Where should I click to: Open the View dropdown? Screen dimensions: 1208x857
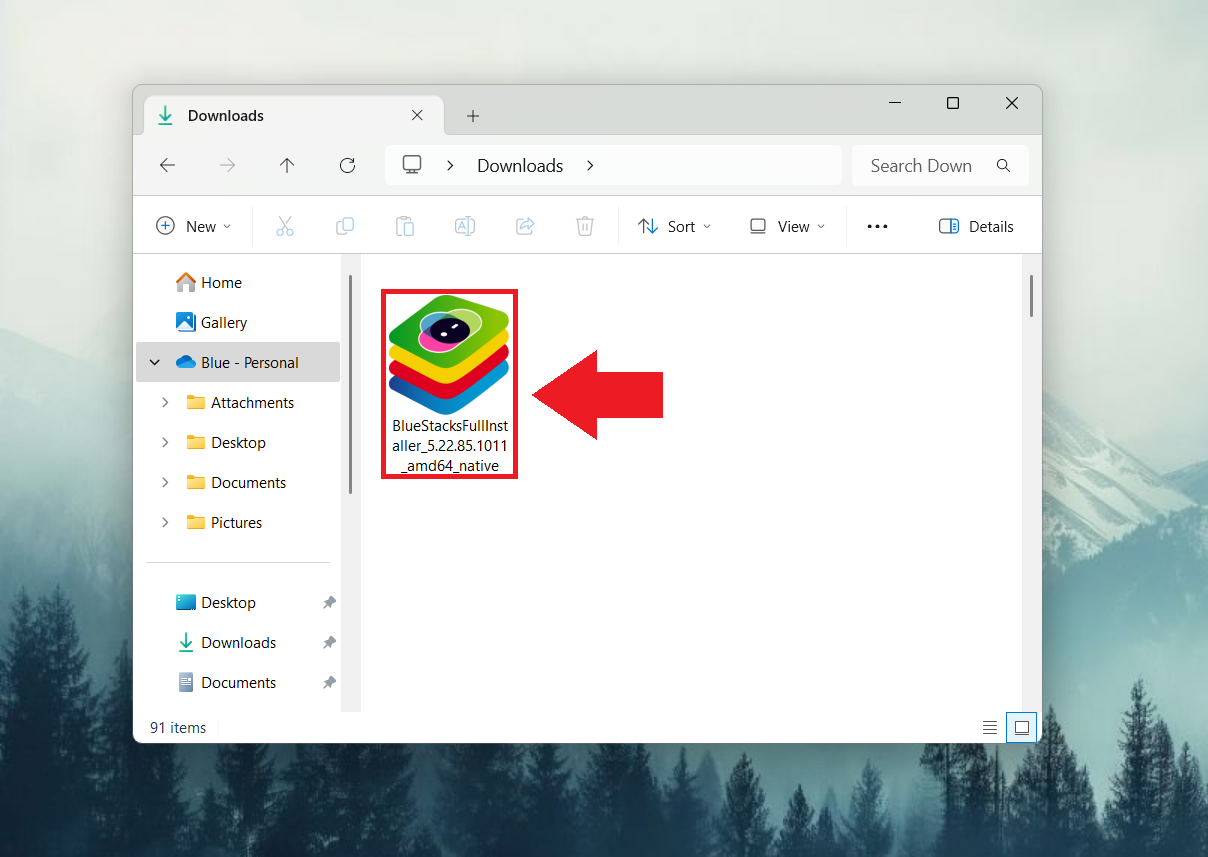(786, 226)
